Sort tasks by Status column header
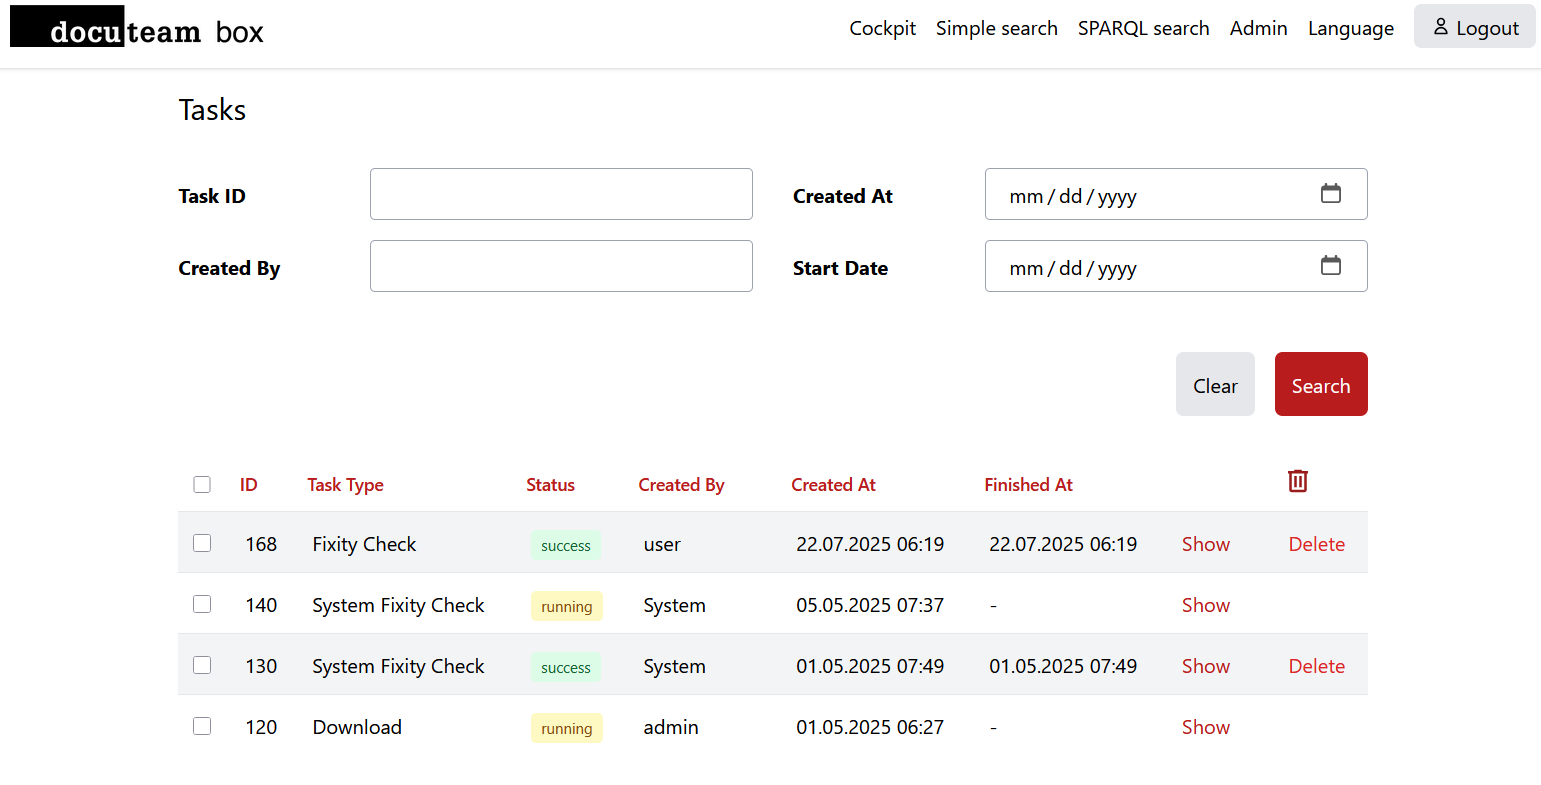This screenshot has height=785, width=1541. pos(550,485)
